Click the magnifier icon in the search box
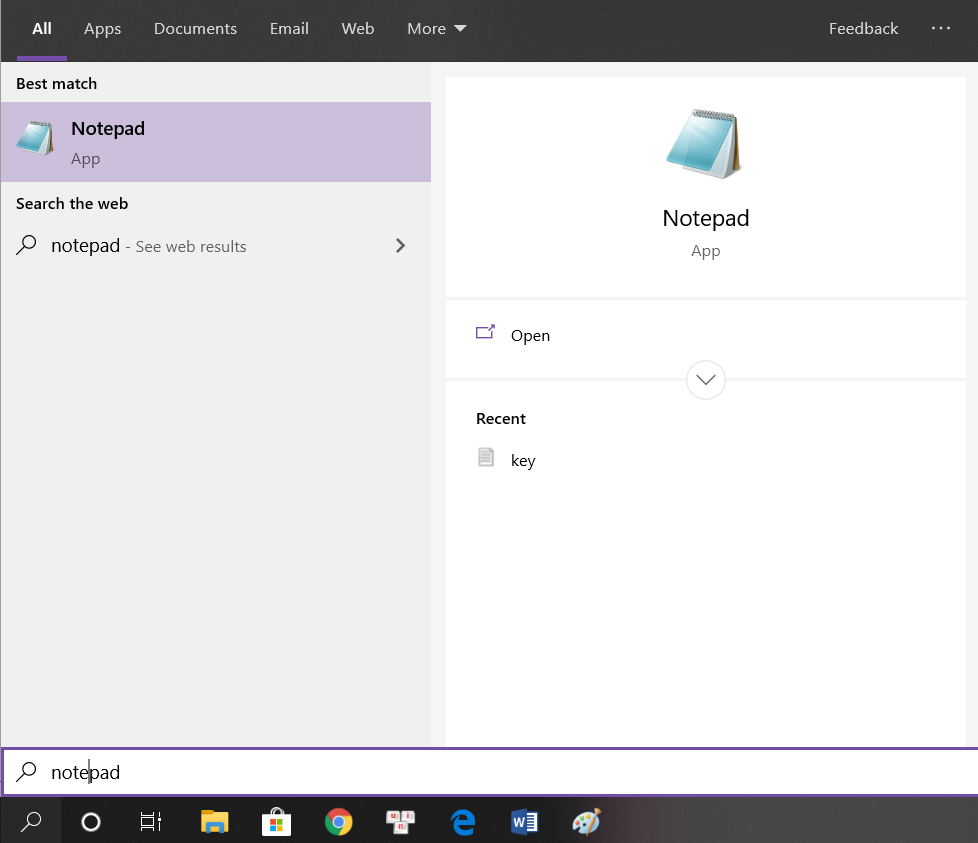 26,772
